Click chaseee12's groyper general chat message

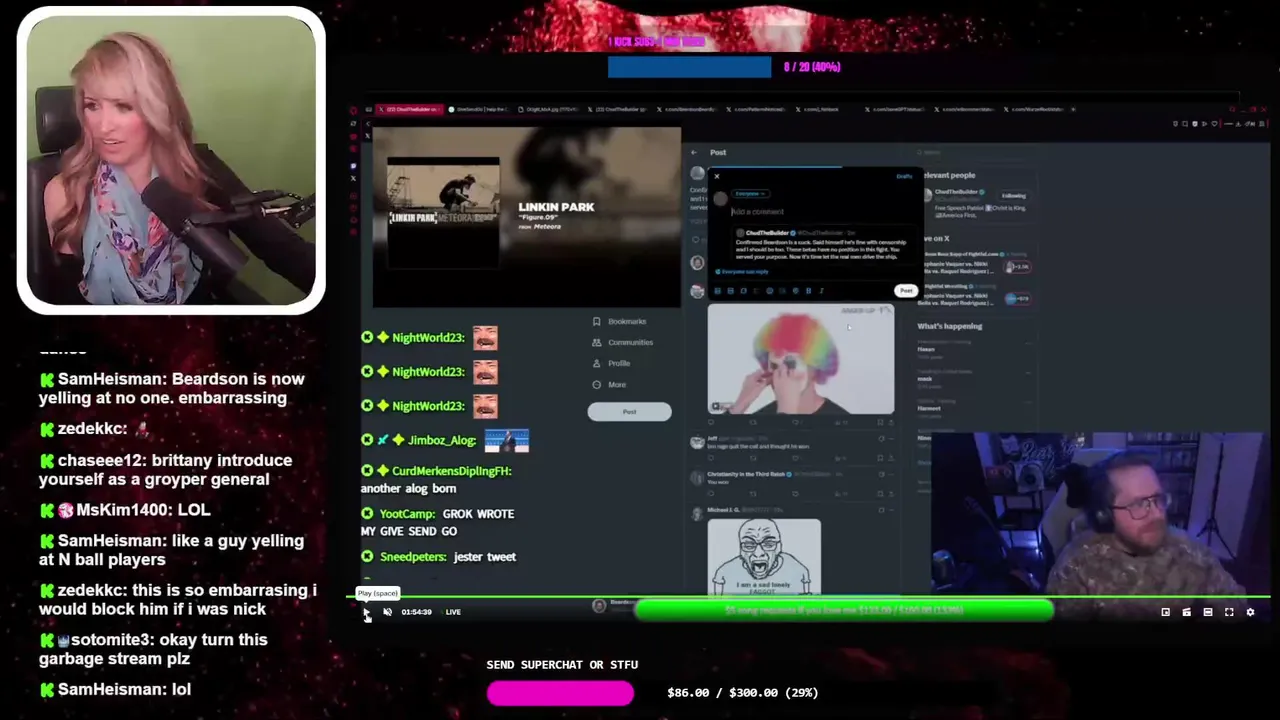tap(166, 469)
